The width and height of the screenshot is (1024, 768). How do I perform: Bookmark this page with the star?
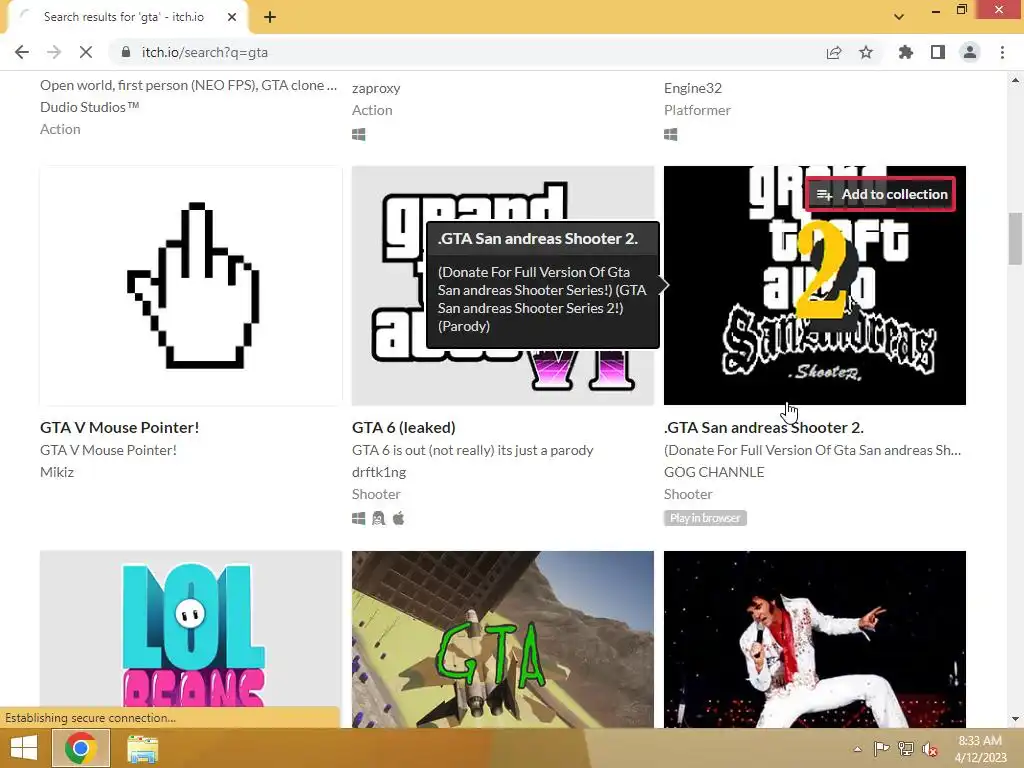click(866, 52)
